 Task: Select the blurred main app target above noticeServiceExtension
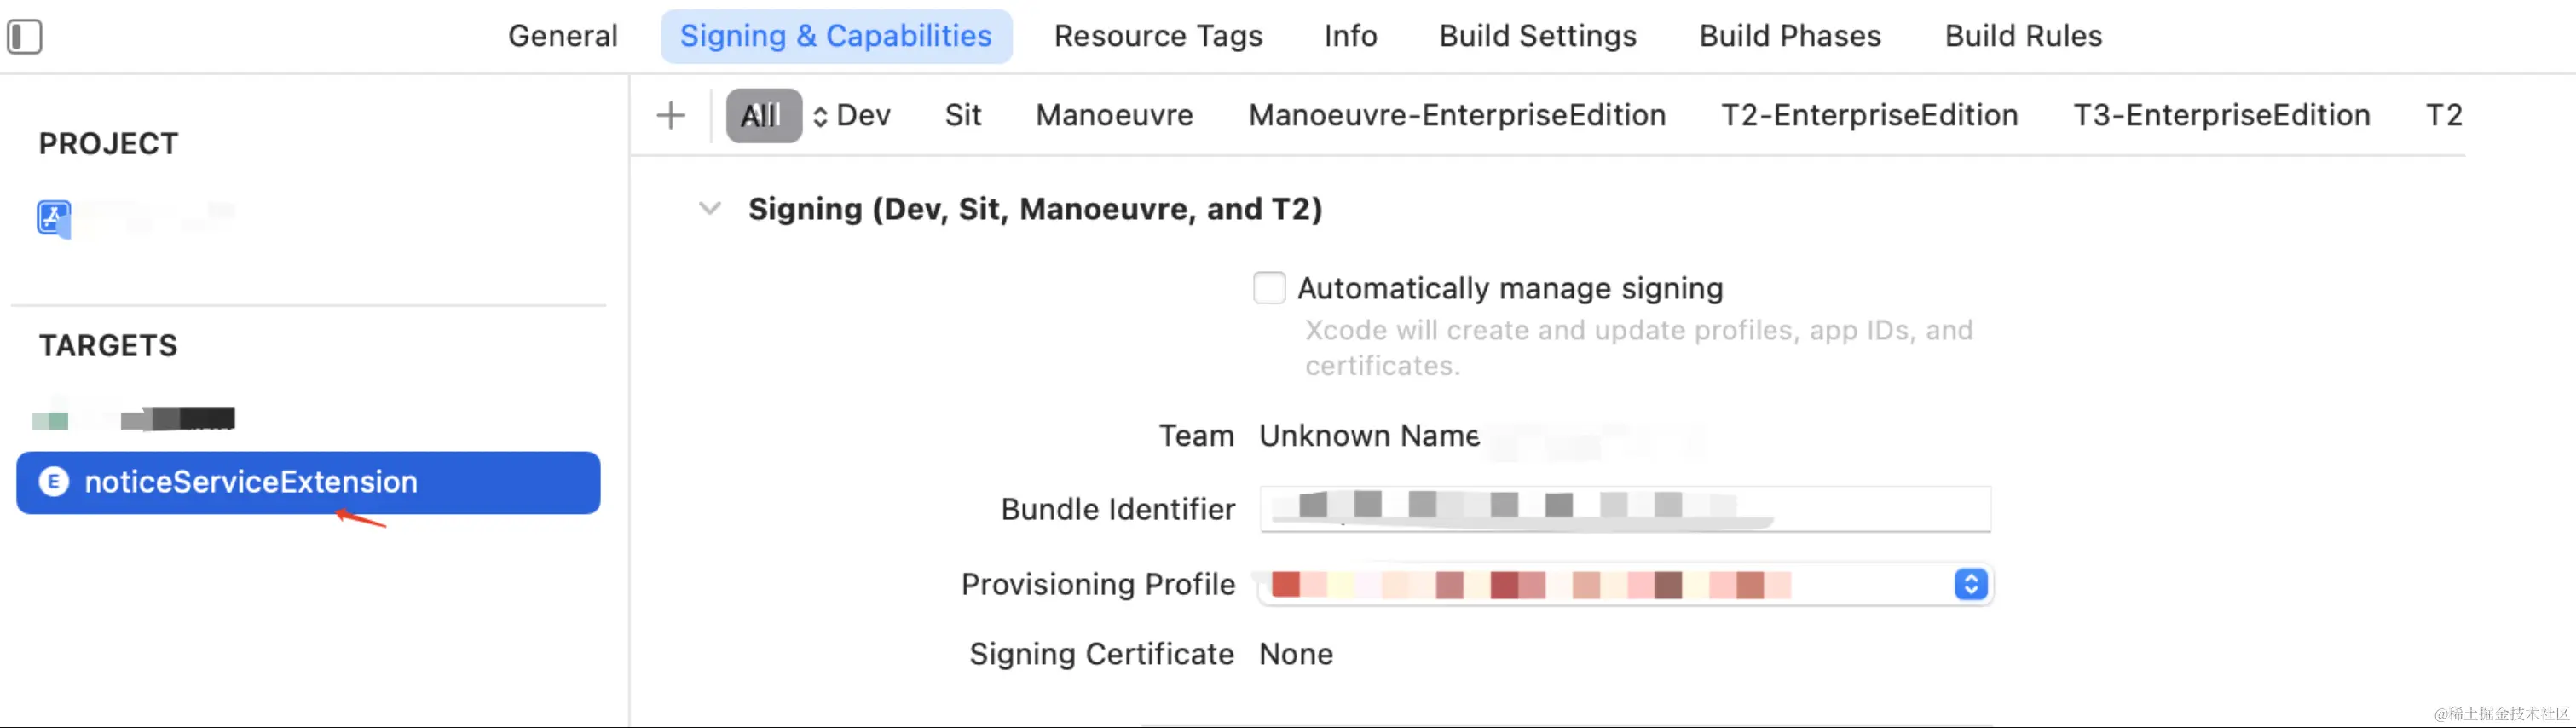(x=133, y=419)
